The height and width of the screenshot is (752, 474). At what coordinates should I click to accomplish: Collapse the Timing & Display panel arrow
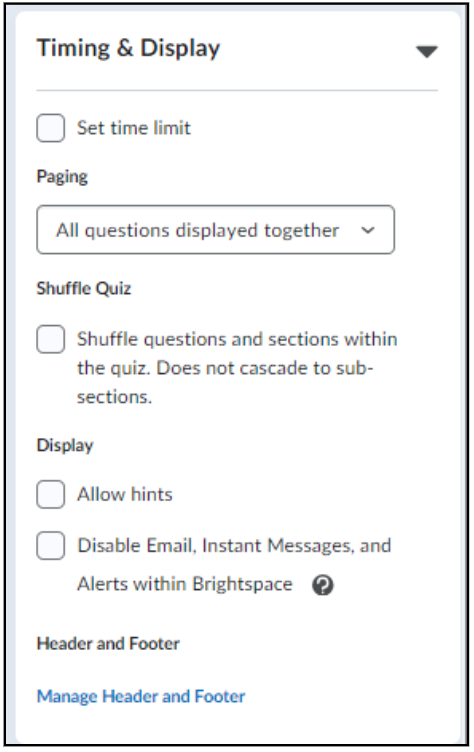click(427, 51)
